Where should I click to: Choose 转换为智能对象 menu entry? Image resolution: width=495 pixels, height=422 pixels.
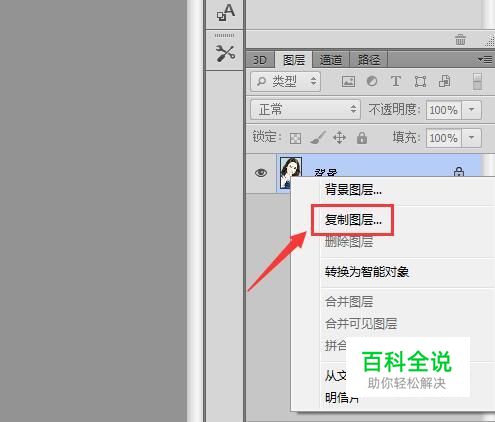pos(367,272)
